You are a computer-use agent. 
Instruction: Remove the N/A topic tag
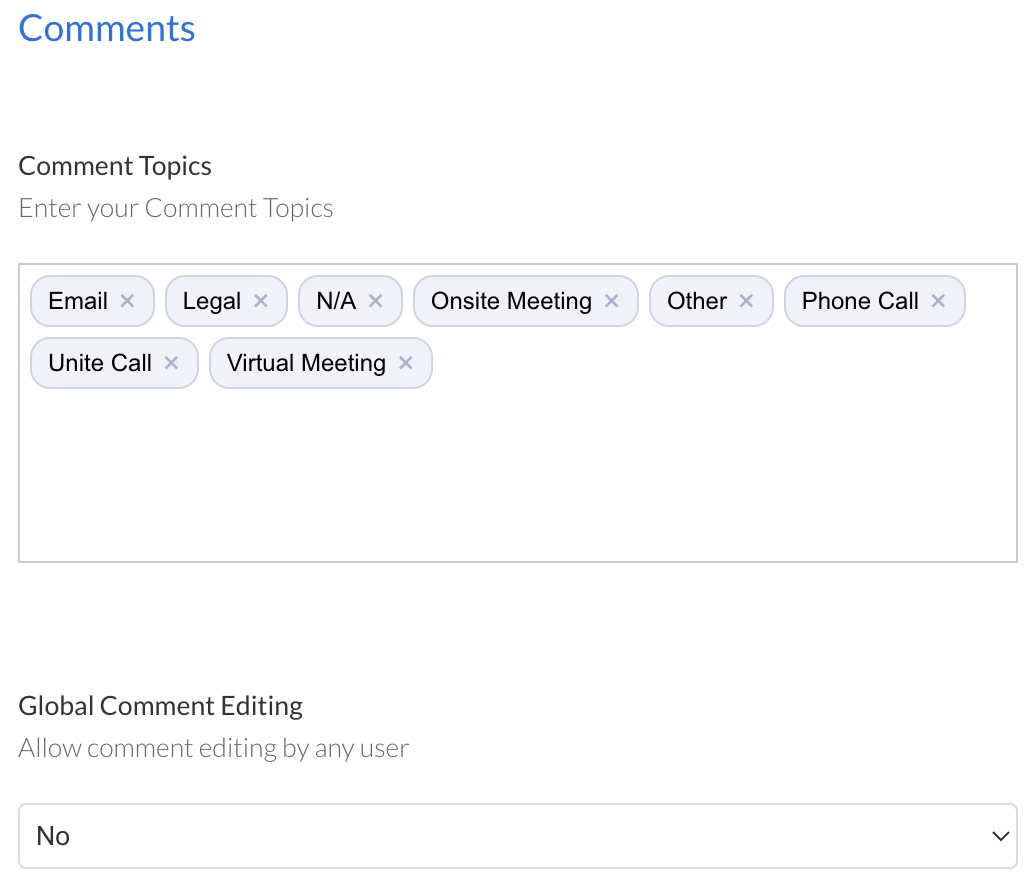coord(375,300)
